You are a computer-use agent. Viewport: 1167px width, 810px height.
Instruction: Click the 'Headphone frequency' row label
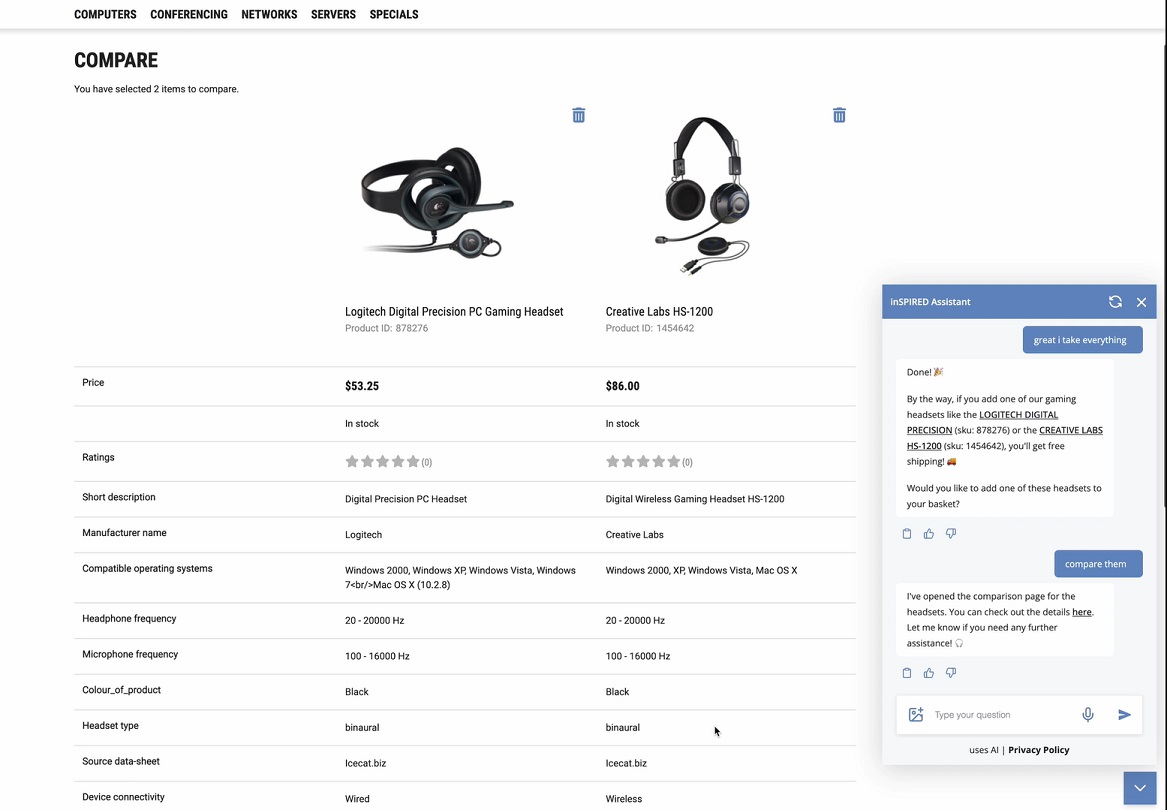click(129, 619)
